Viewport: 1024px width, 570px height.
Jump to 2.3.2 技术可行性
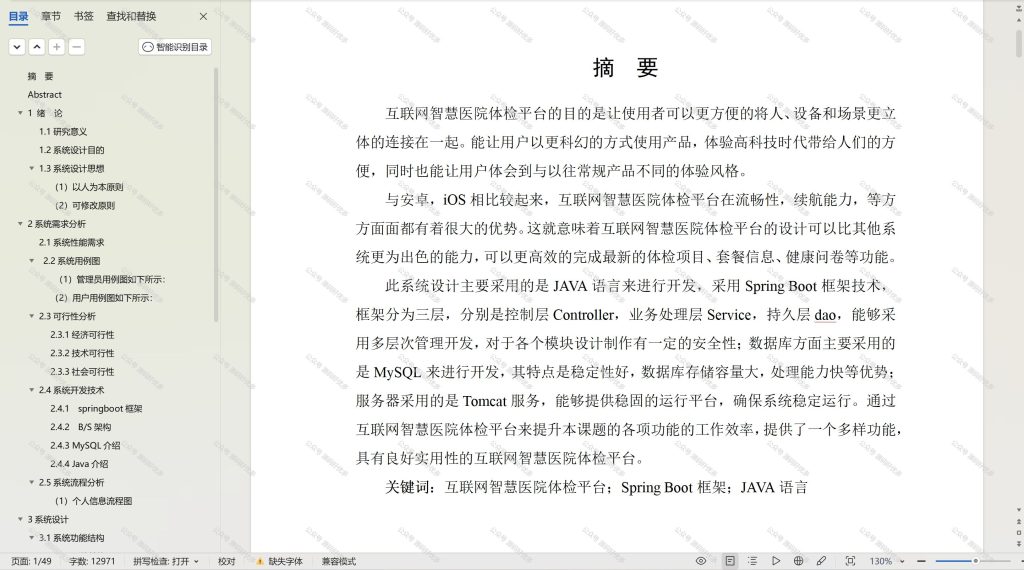pos(82,353)
